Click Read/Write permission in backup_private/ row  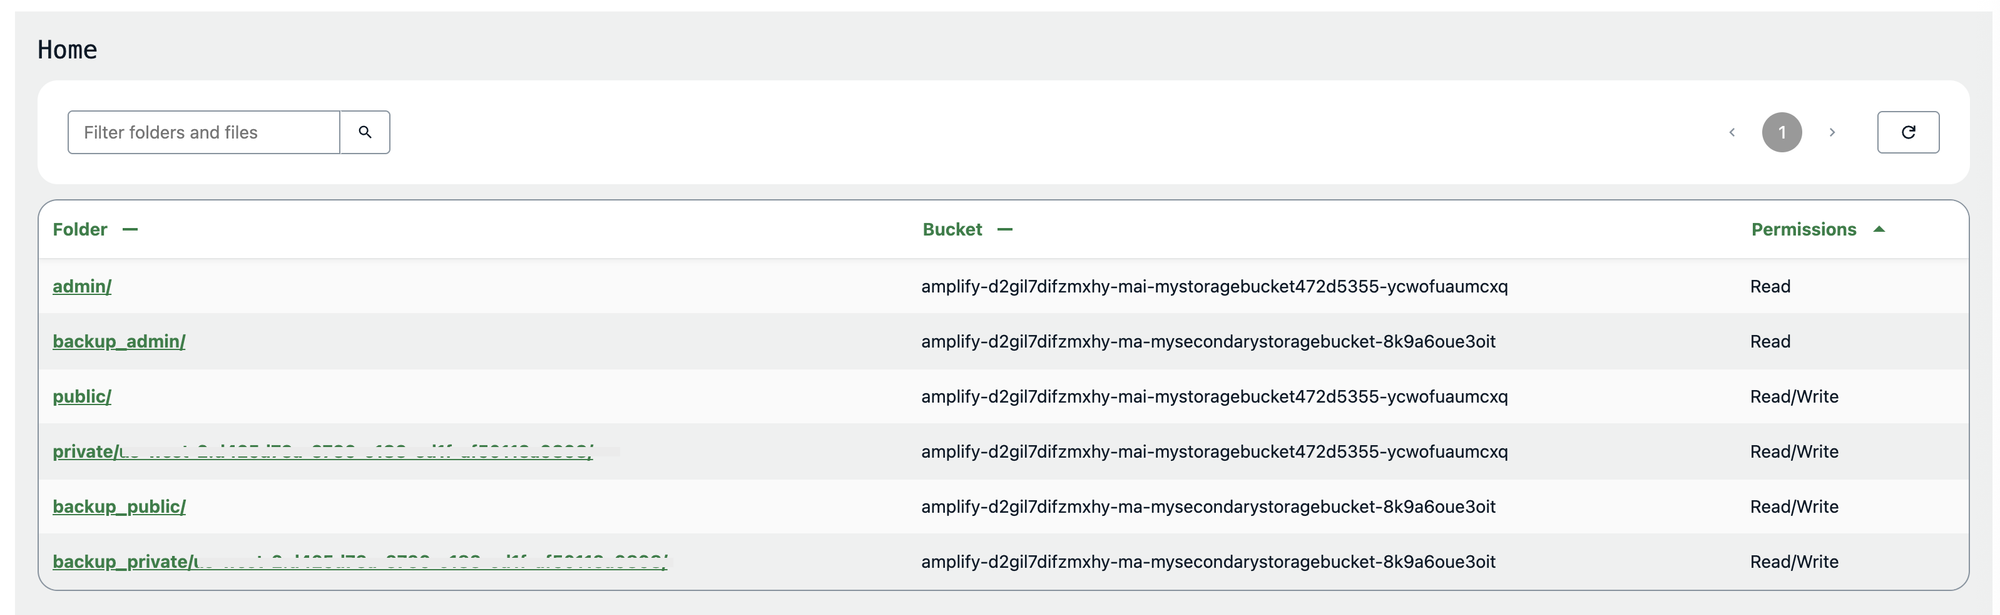click(x=1794, y=561)
